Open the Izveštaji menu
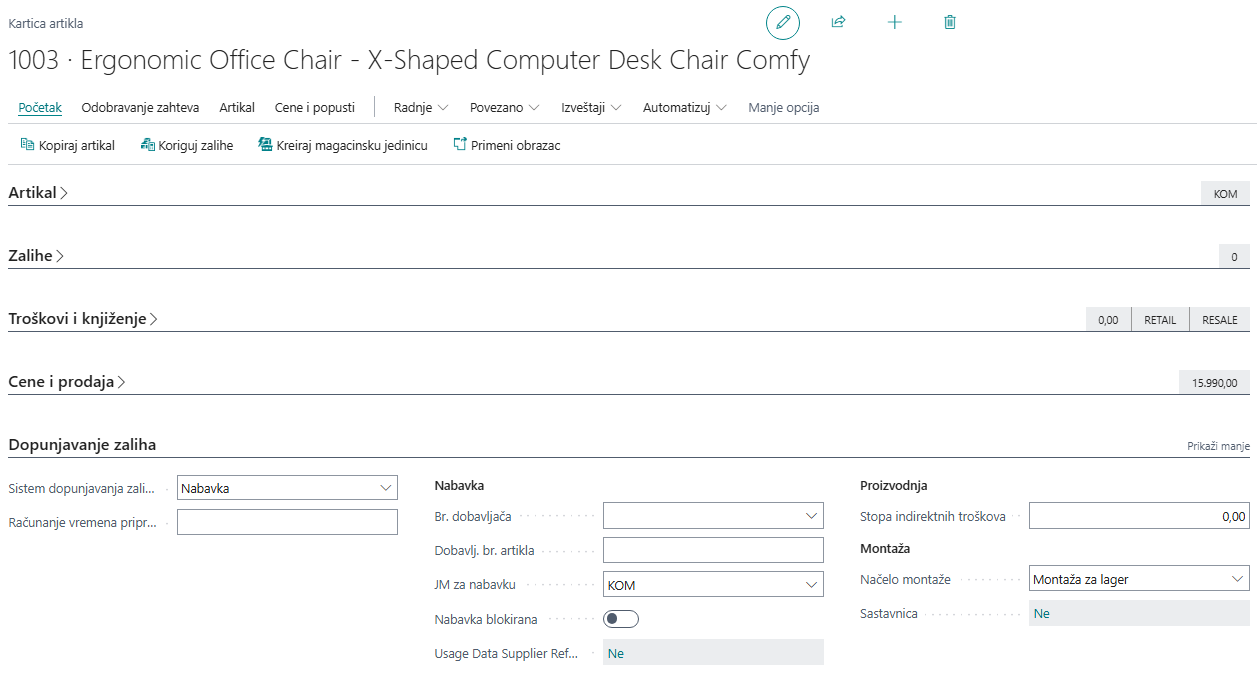 tap(591, 107)
